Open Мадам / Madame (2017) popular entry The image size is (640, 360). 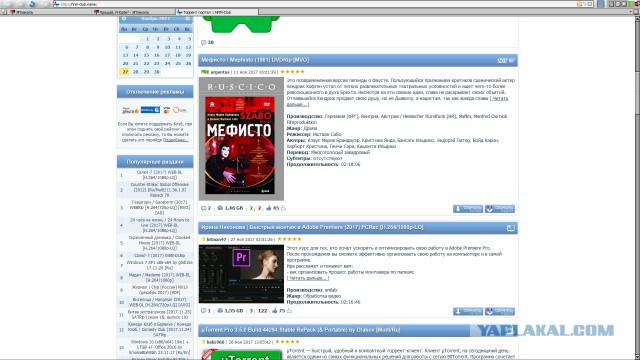pos(159,278)
